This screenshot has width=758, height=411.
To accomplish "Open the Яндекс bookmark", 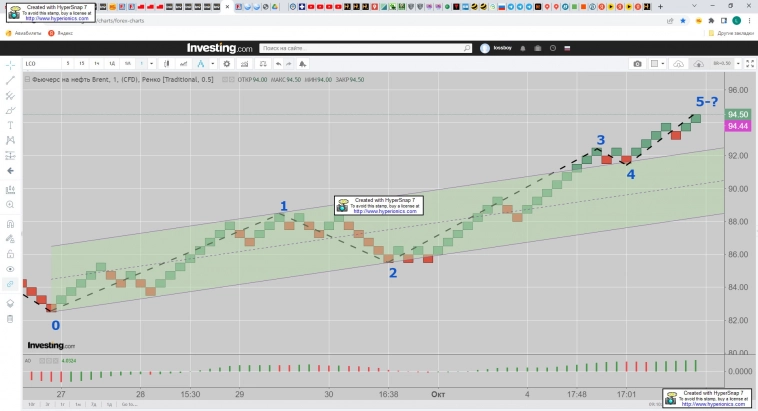I will click(x=60, y=33).
